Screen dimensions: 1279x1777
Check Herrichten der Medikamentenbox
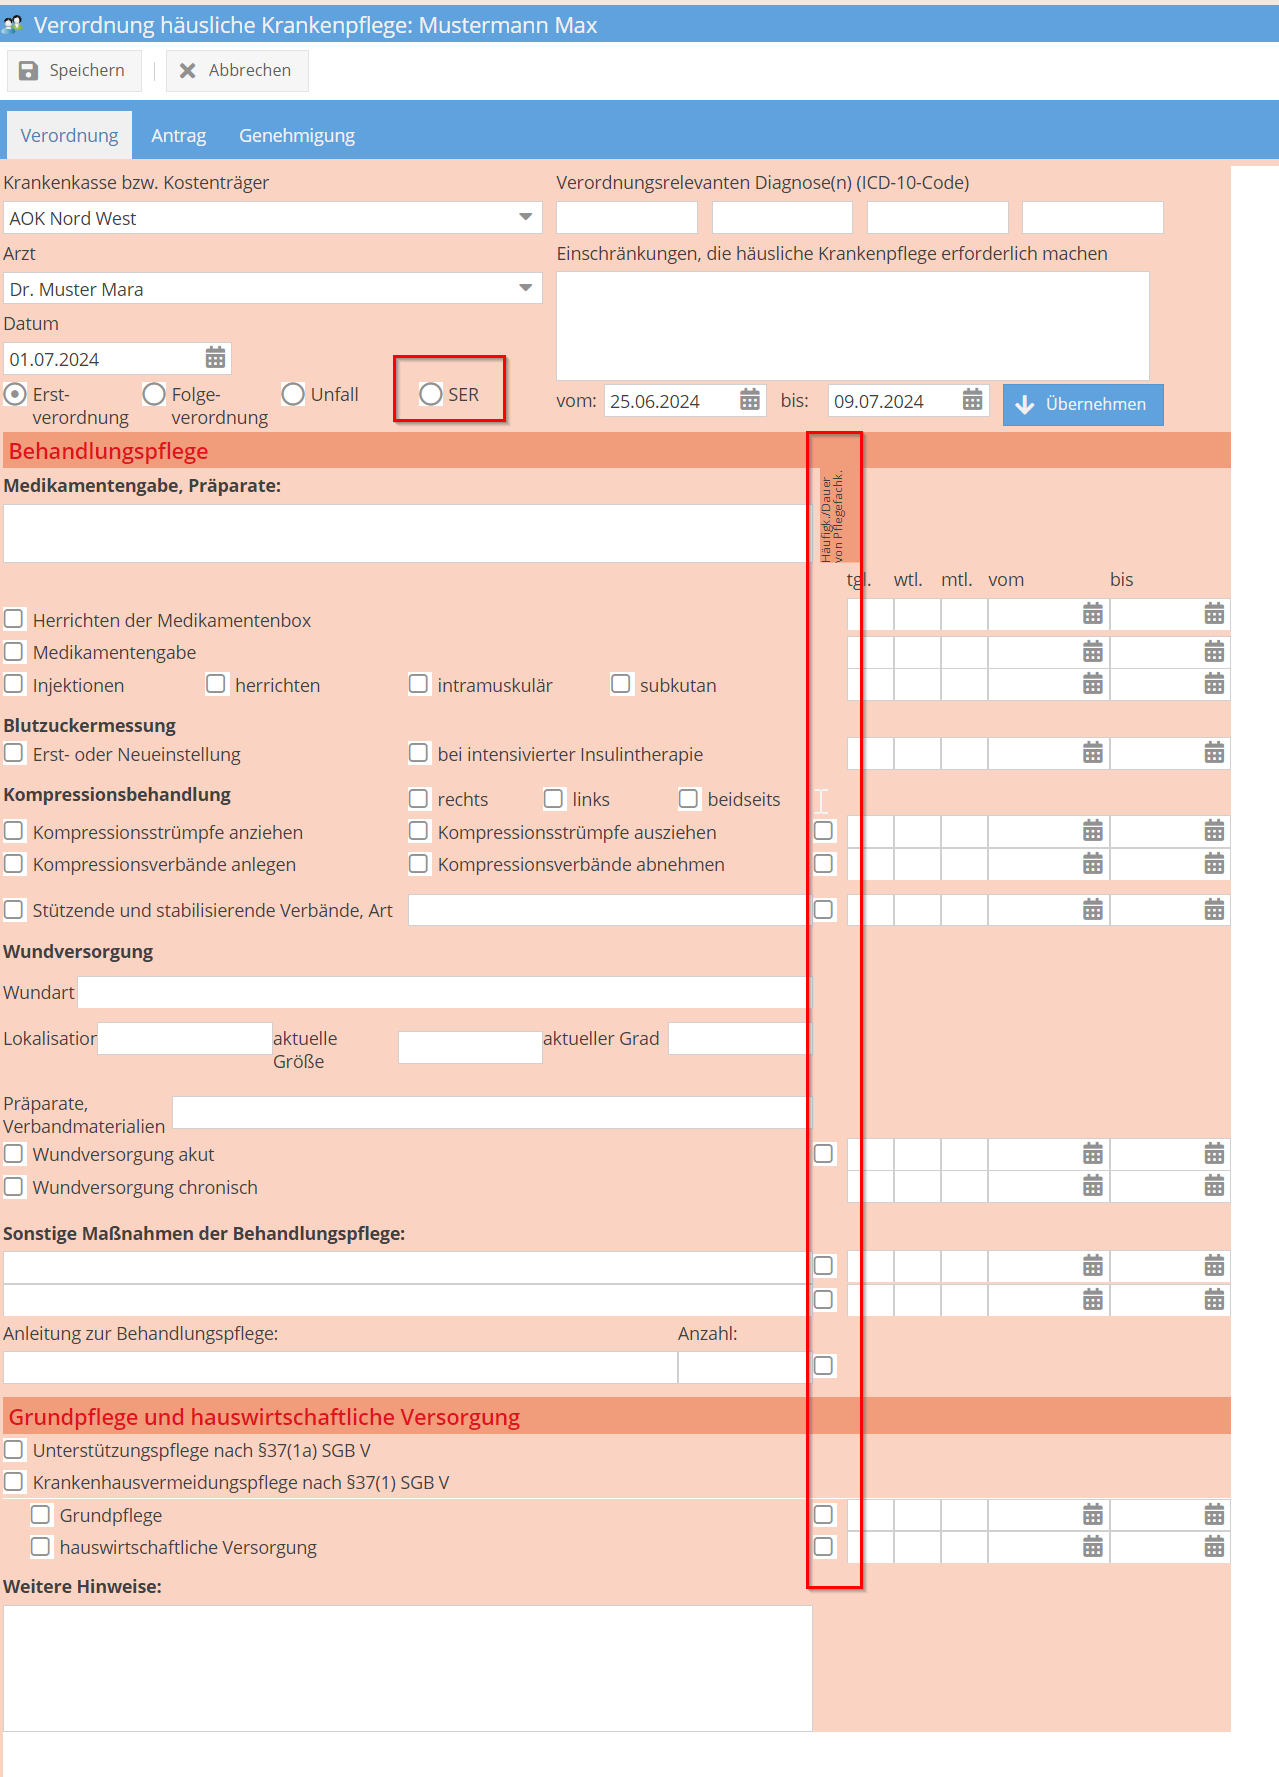[x=14, y=620]
